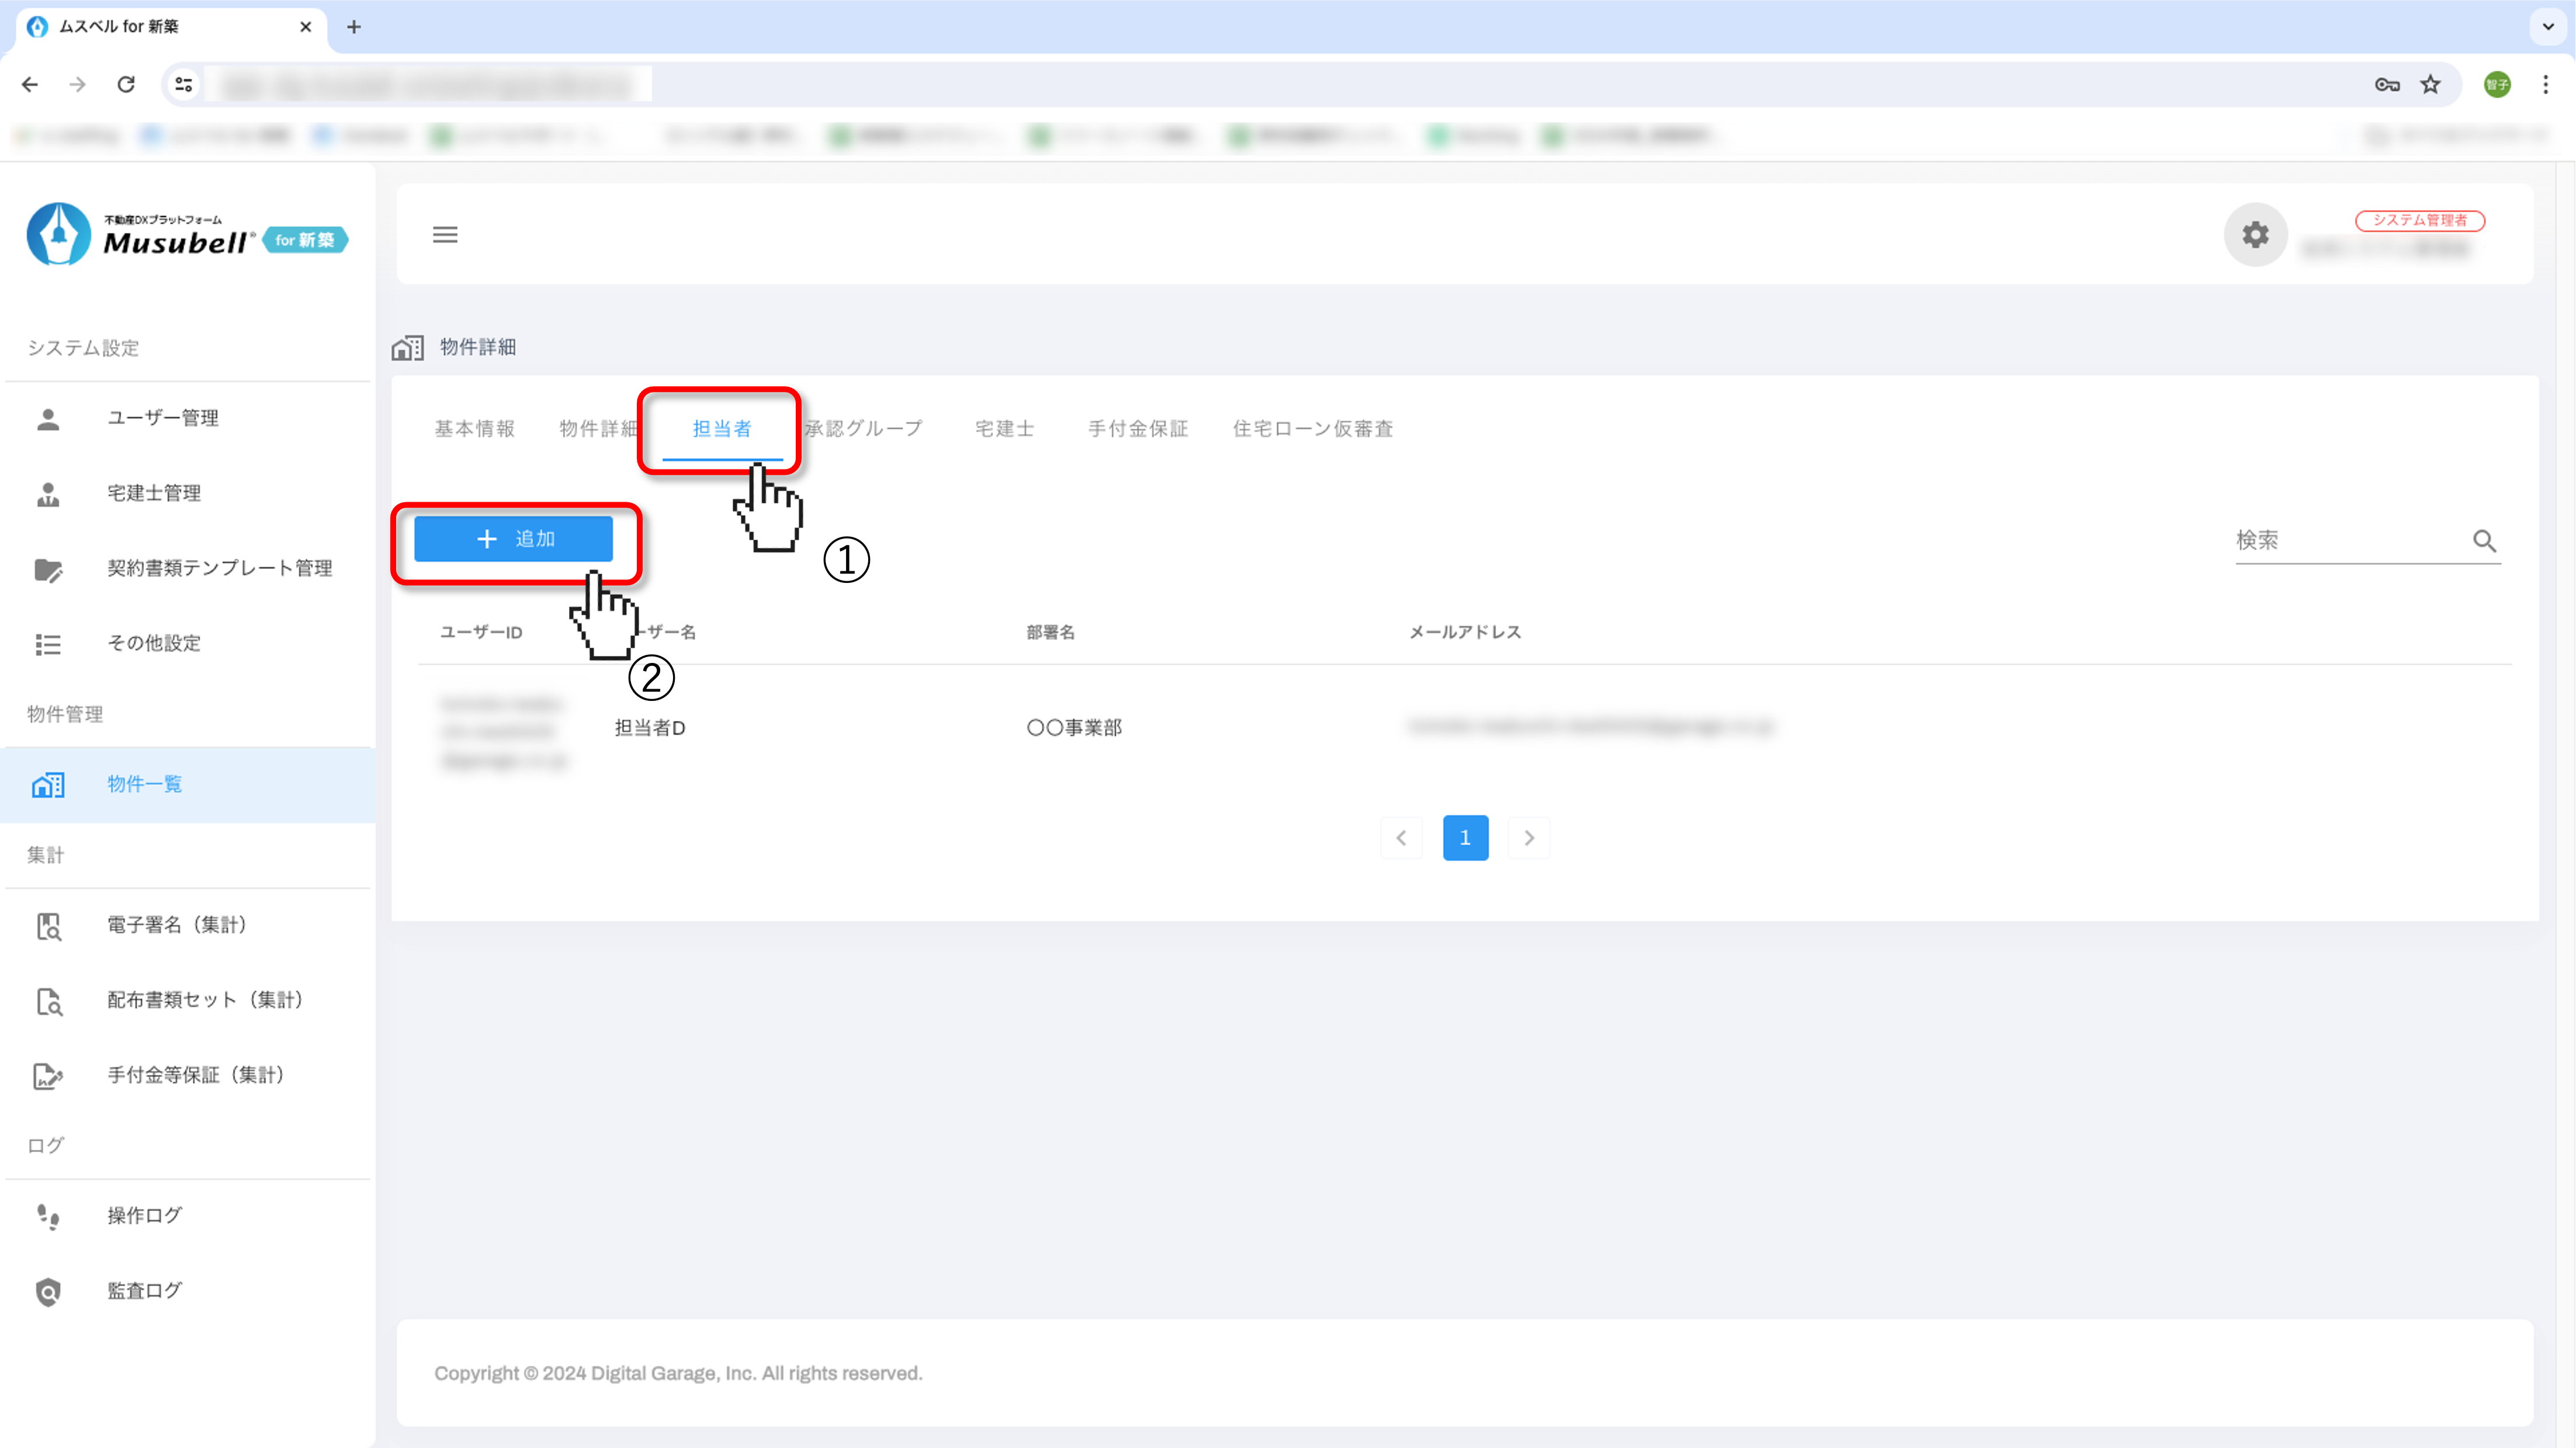Open 監査ログ in the sidebar
2576x1448 pixels.
[x=144, y=1291]
